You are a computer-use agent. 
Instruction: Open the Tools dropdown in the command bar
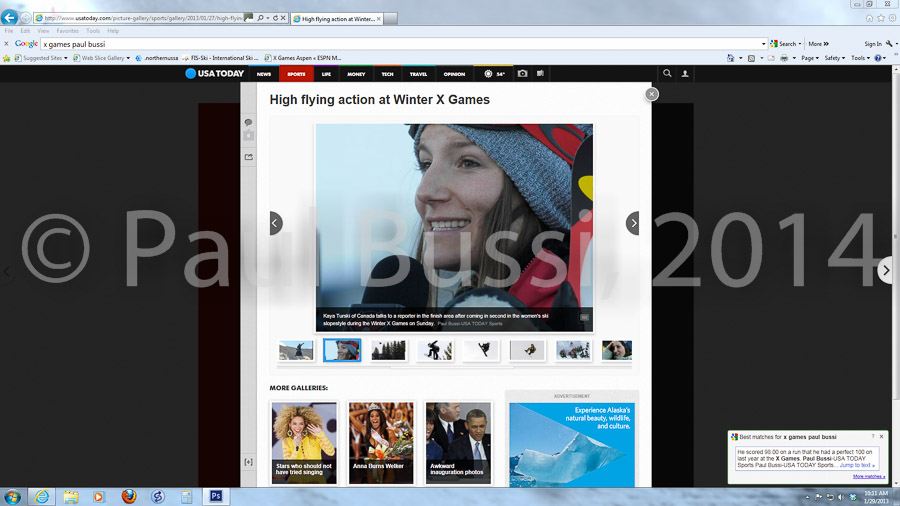(x=860, y=58)
